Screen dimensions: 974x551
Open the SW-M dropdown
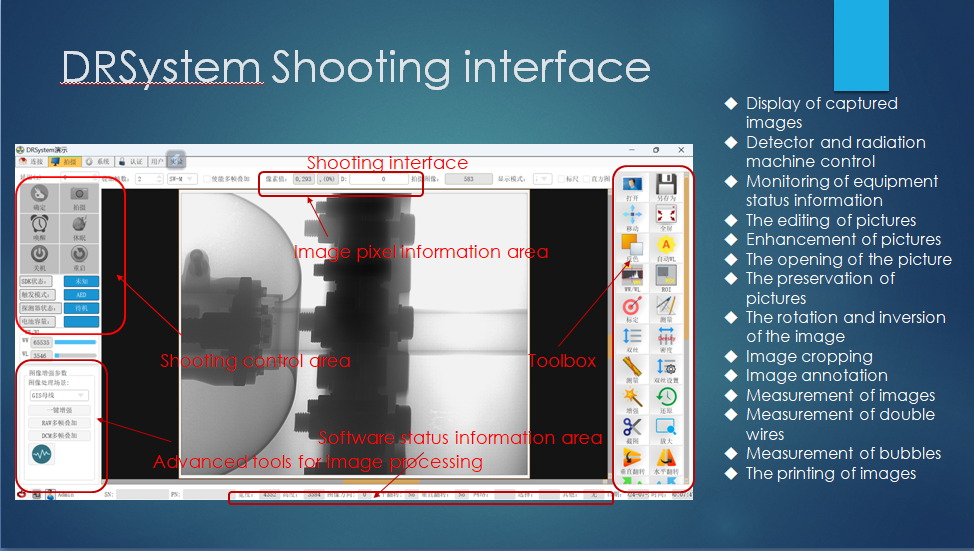(x=181, y=179)
